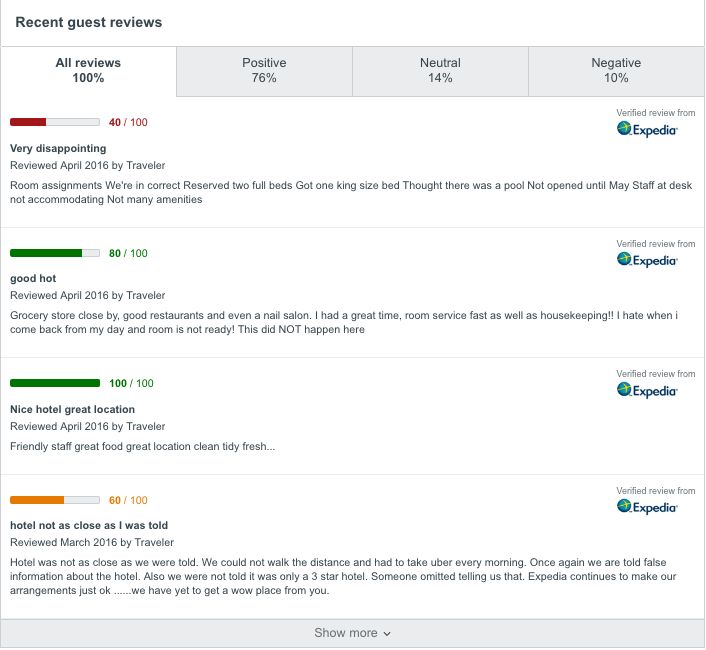Click the orange 60/100 rating bar

coord(55,500)
